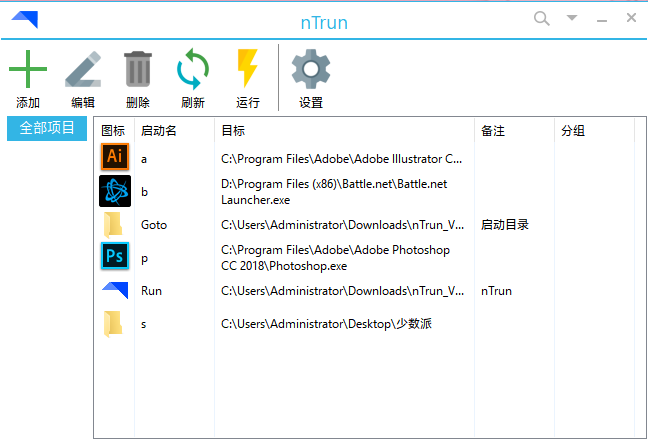The height and width of the screenshot is (440, 648).
Task: Open Settings with the gear icon
Action: (310, 70)
